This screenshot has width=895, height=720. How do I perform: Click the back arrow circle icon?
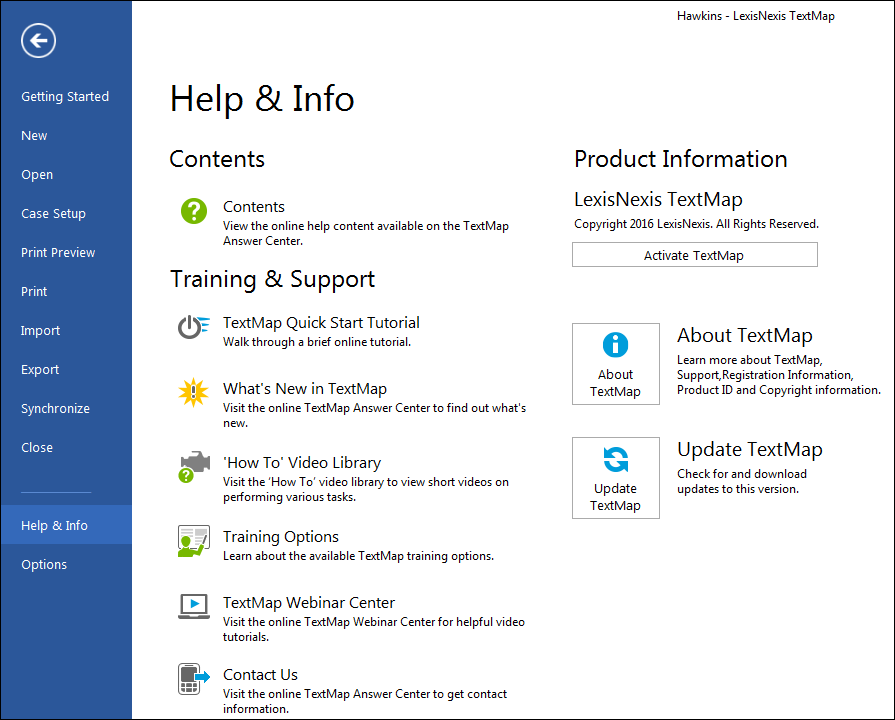point(38,41)
